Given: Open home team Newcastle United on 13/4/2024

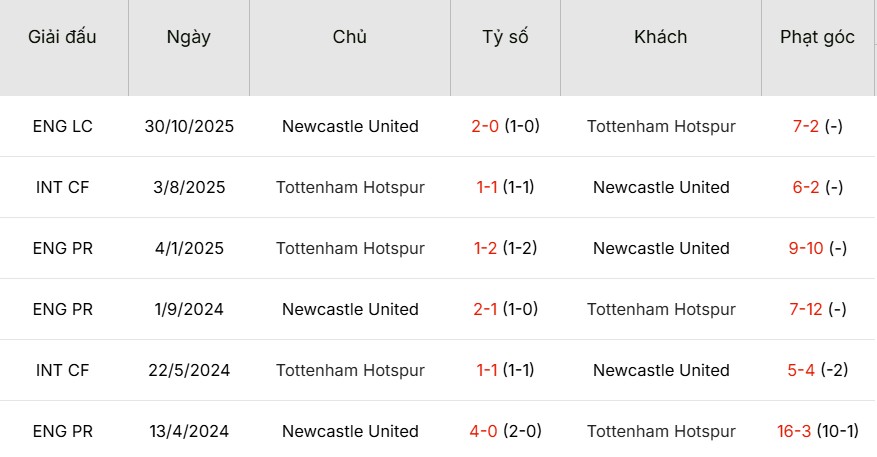Looking at the screenshot, I should point(350,432).
